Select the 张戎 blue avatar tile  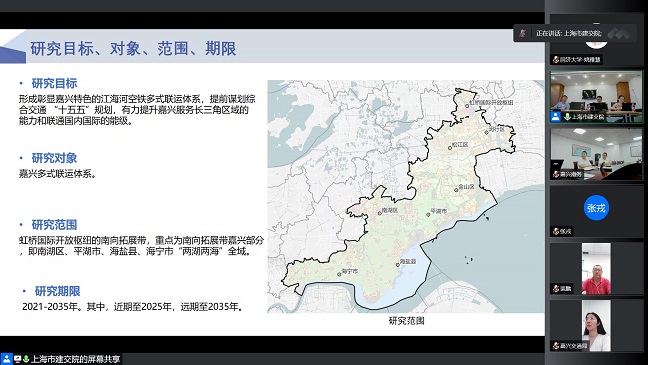coord(596,211)
